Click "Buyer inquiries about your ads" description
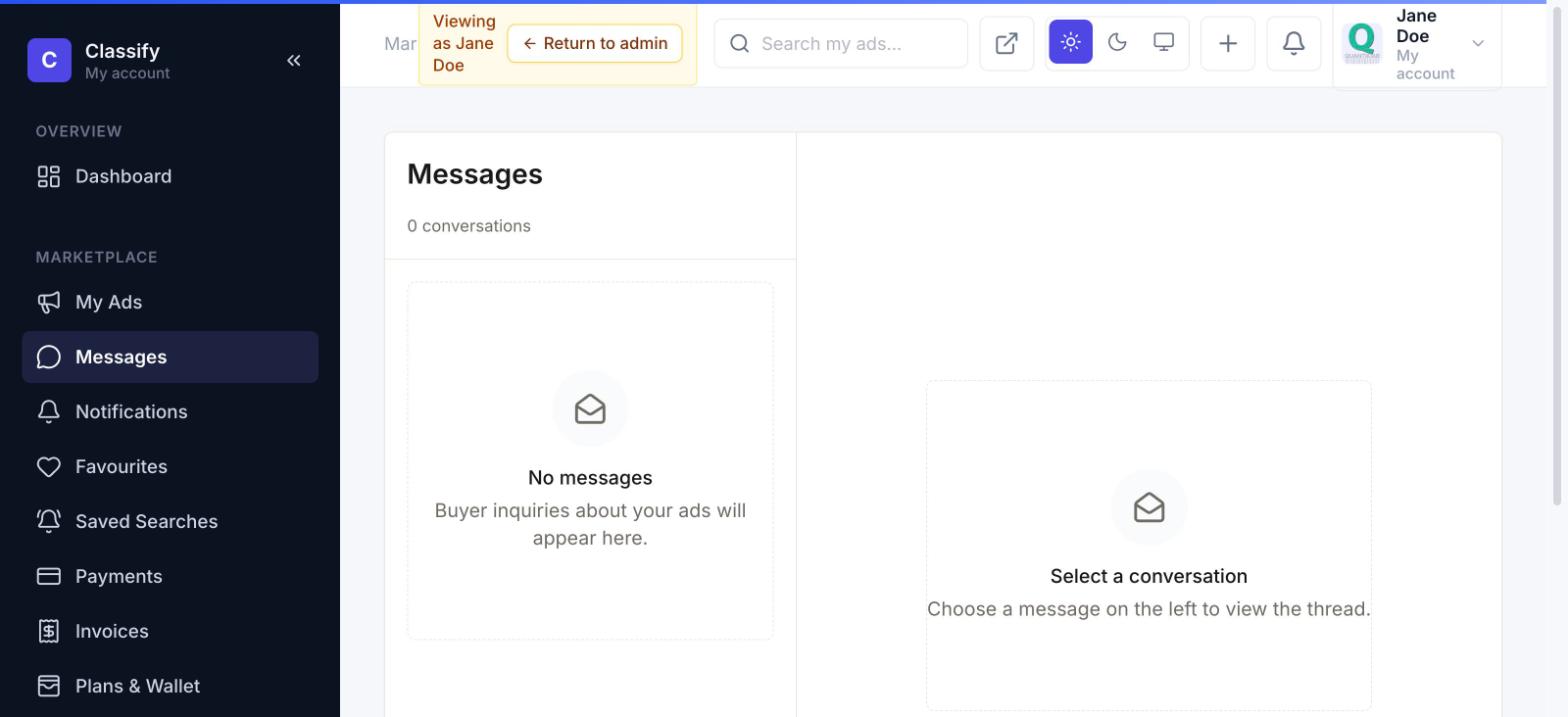The height and width of the screenshot is (717, 1568). 590,524
